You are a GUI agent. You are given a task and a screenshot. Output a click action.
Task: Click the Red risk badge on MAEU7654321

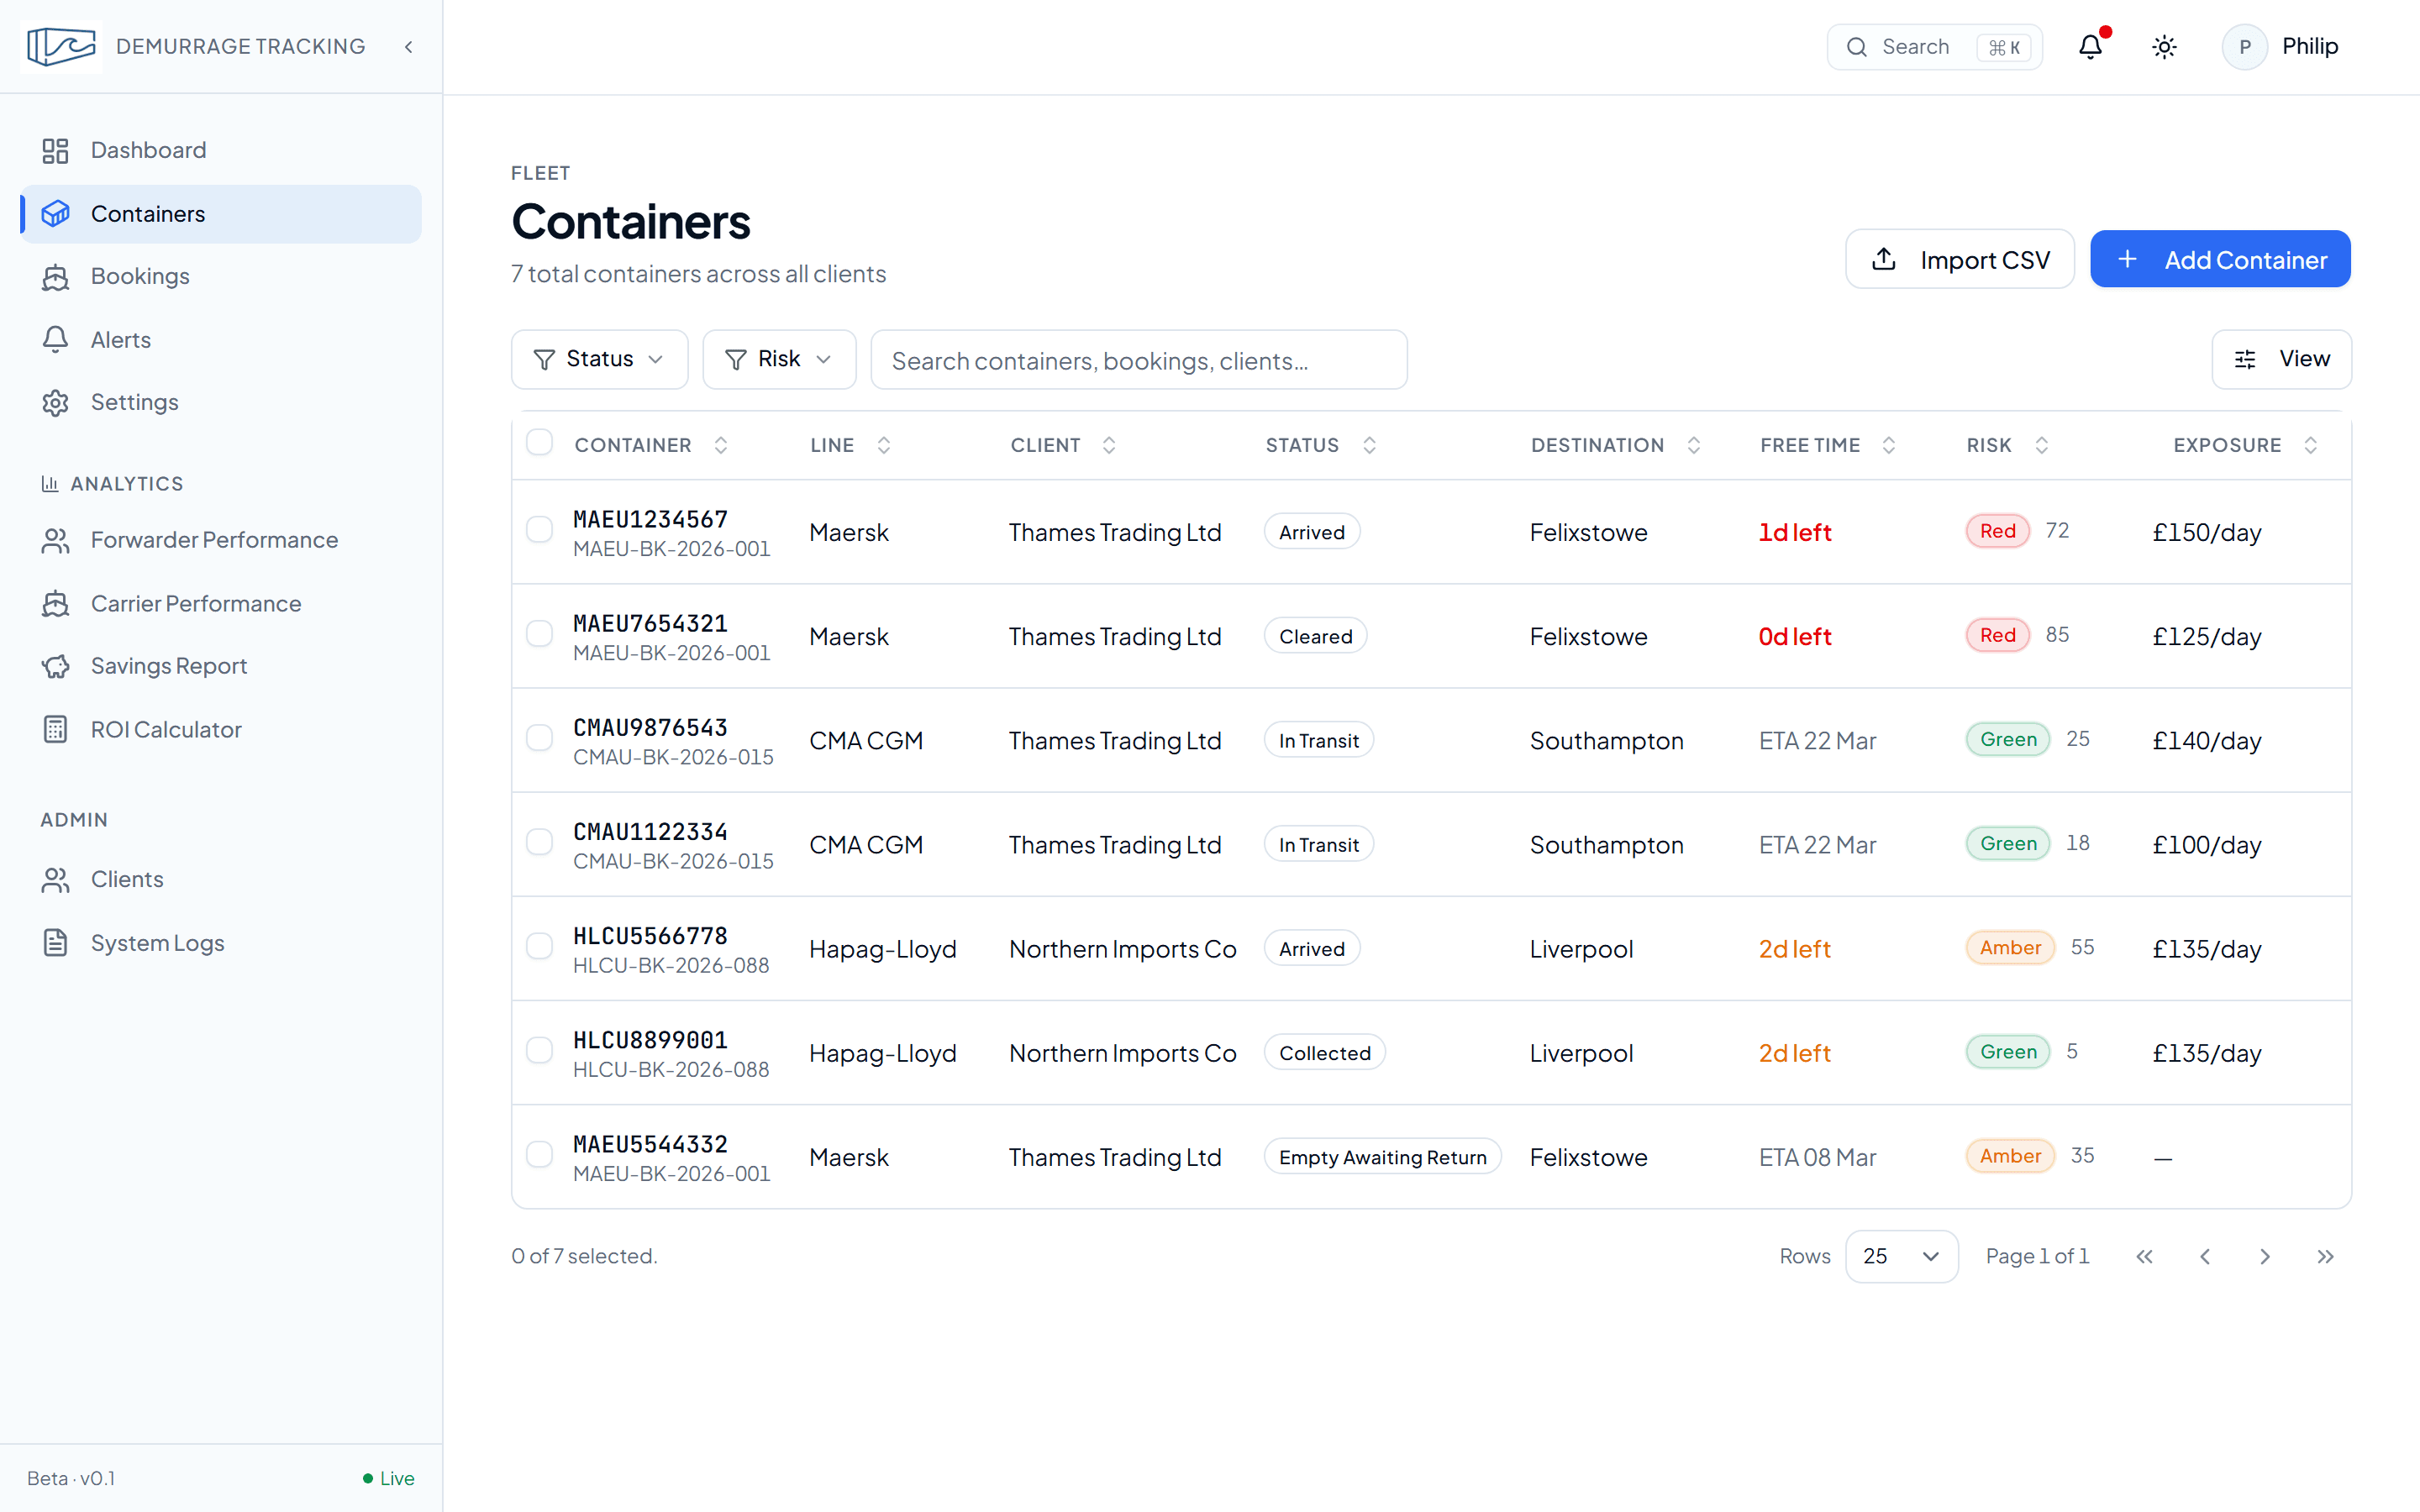[x=1996, y=635]
